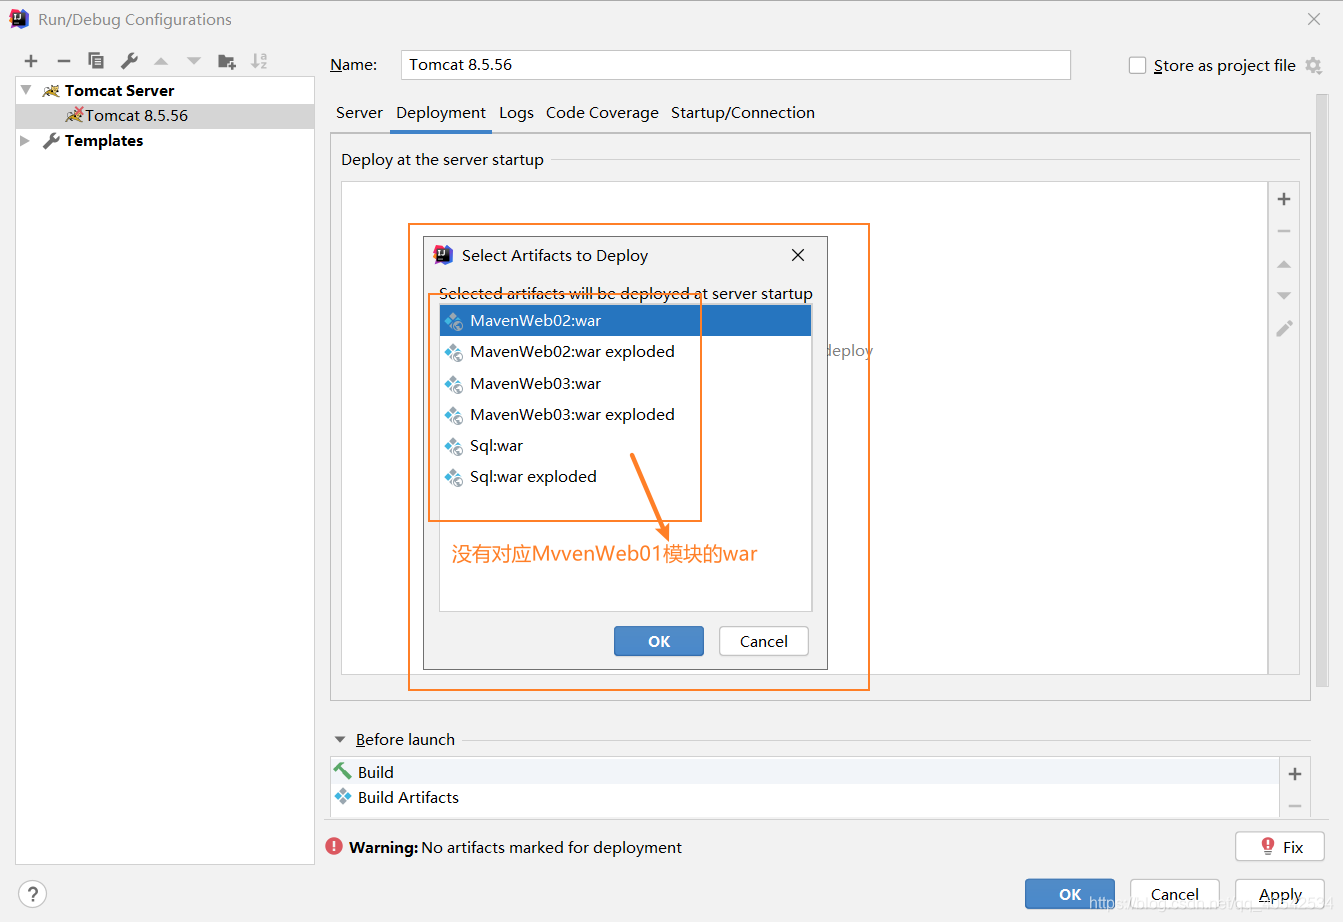Click Fix button for warning
Viewport: 1343px width, 922px height.
point(1280,847)
